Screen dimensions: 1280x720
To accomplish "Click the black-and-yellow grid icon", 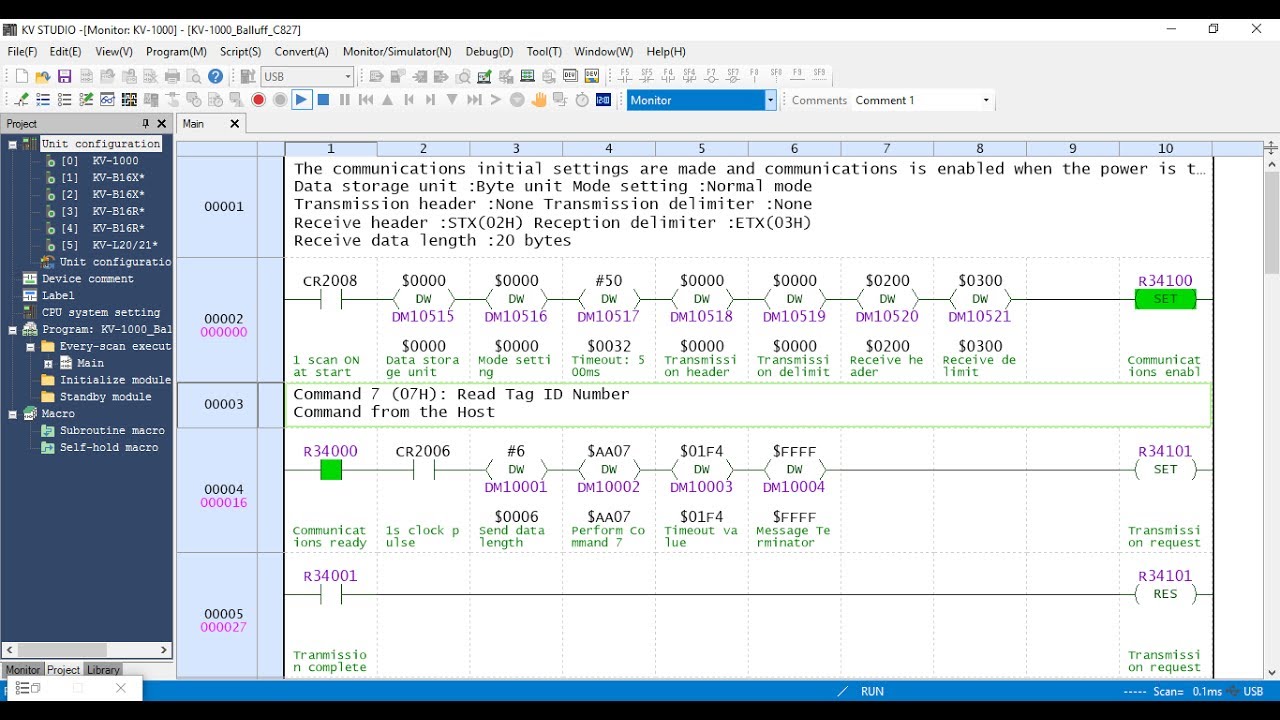I will (129, 100).
